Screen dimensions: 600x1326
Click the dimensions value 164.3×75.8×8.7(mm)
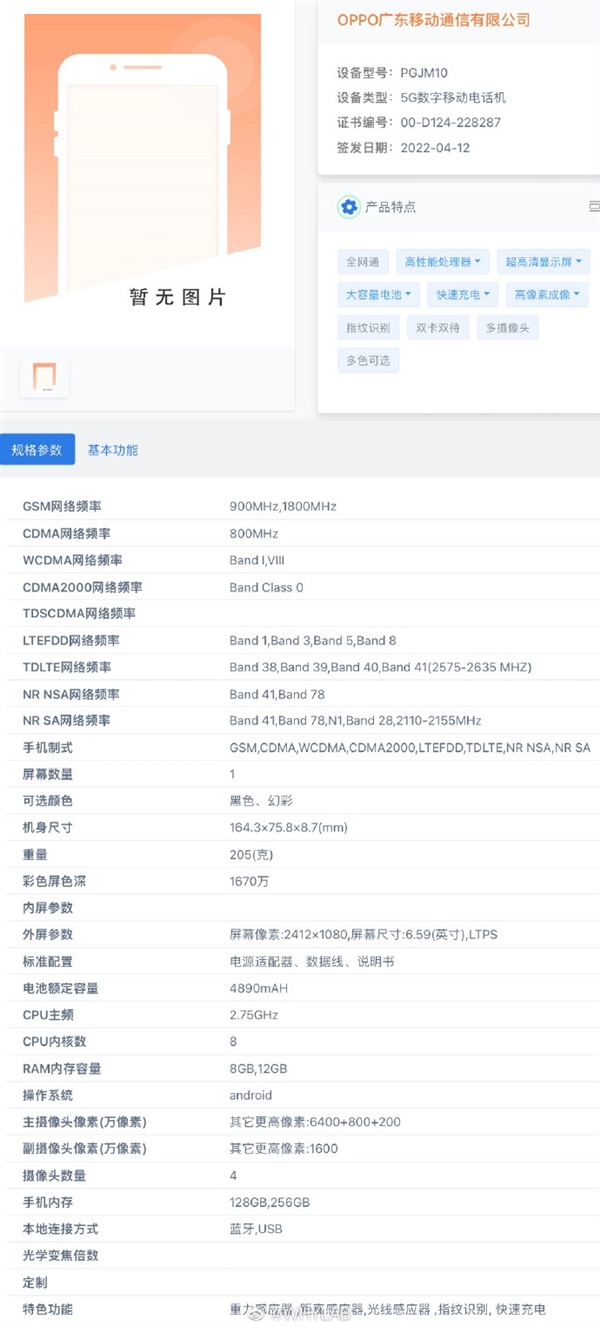[x=289, y=828]
